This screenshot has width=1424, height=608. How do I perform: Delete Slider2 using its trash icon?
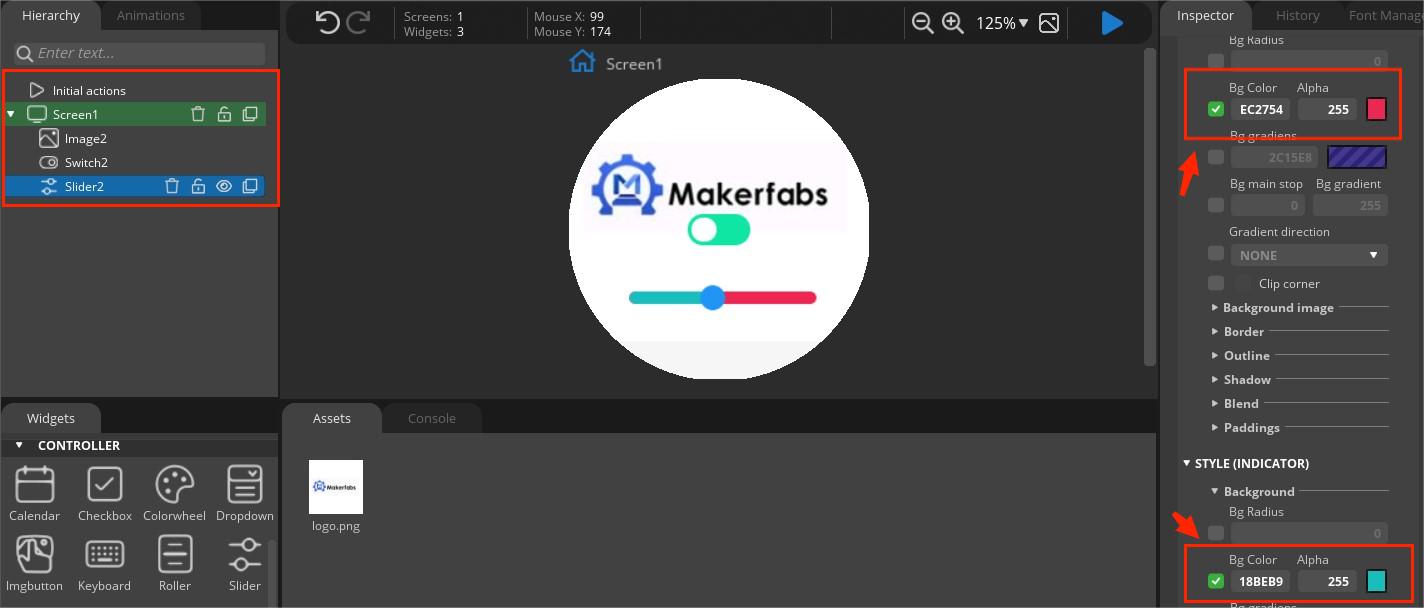(x=172, y=186)
